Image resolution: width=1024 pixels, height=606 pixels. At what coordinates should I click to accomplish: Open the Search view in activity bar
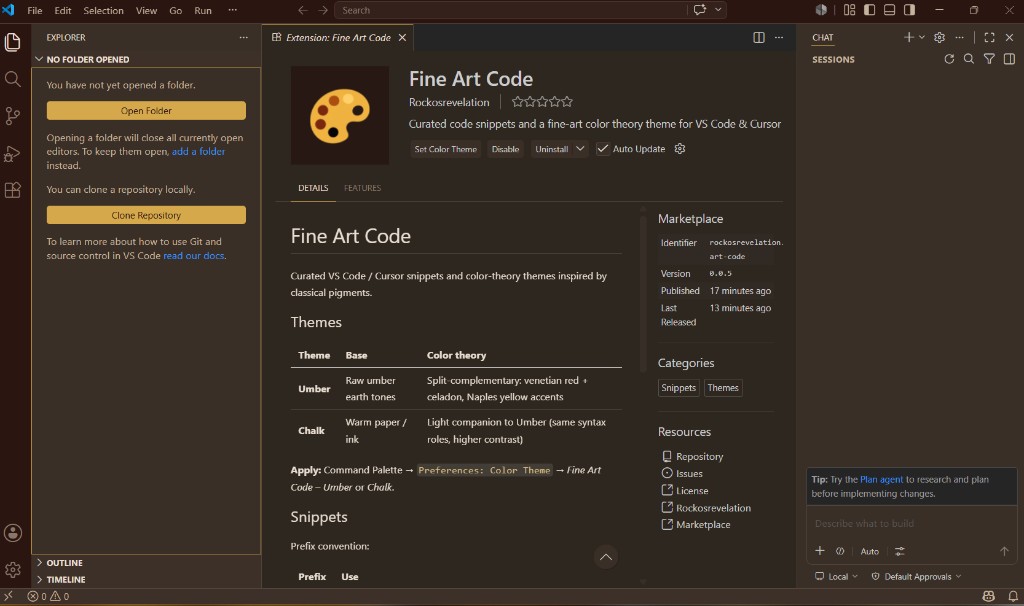(x=12, y=80)
